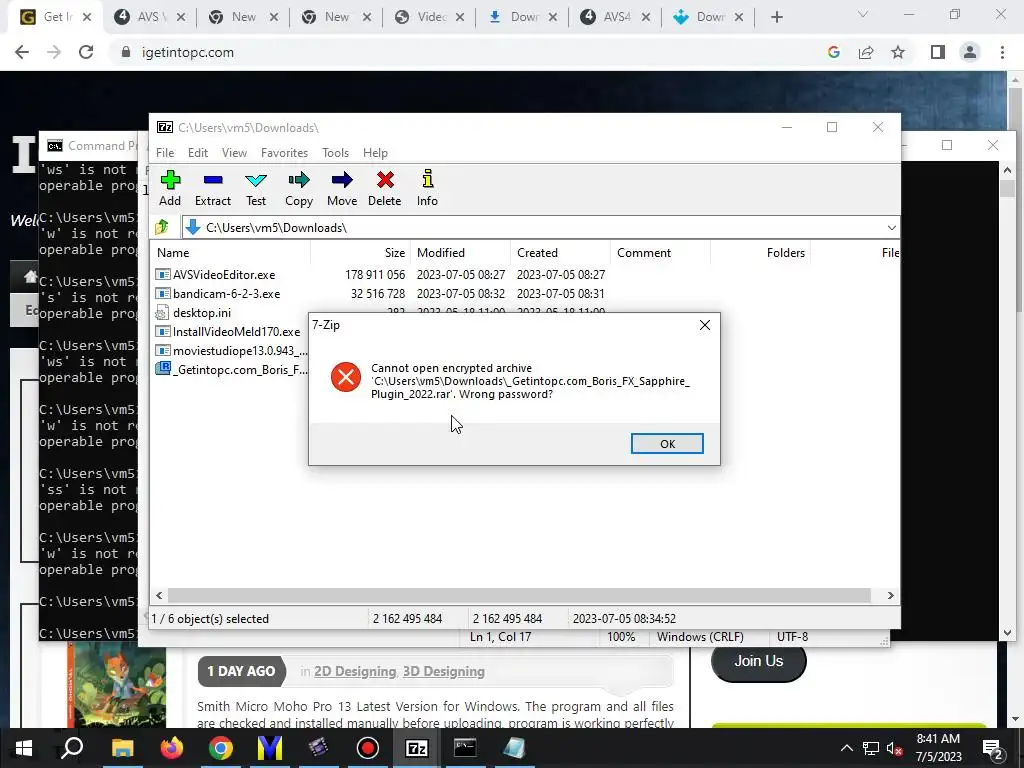This screenshot has height=768, width=1024.
Task: Click the Join Us button on webpage
Action: [x=758, y=661]
